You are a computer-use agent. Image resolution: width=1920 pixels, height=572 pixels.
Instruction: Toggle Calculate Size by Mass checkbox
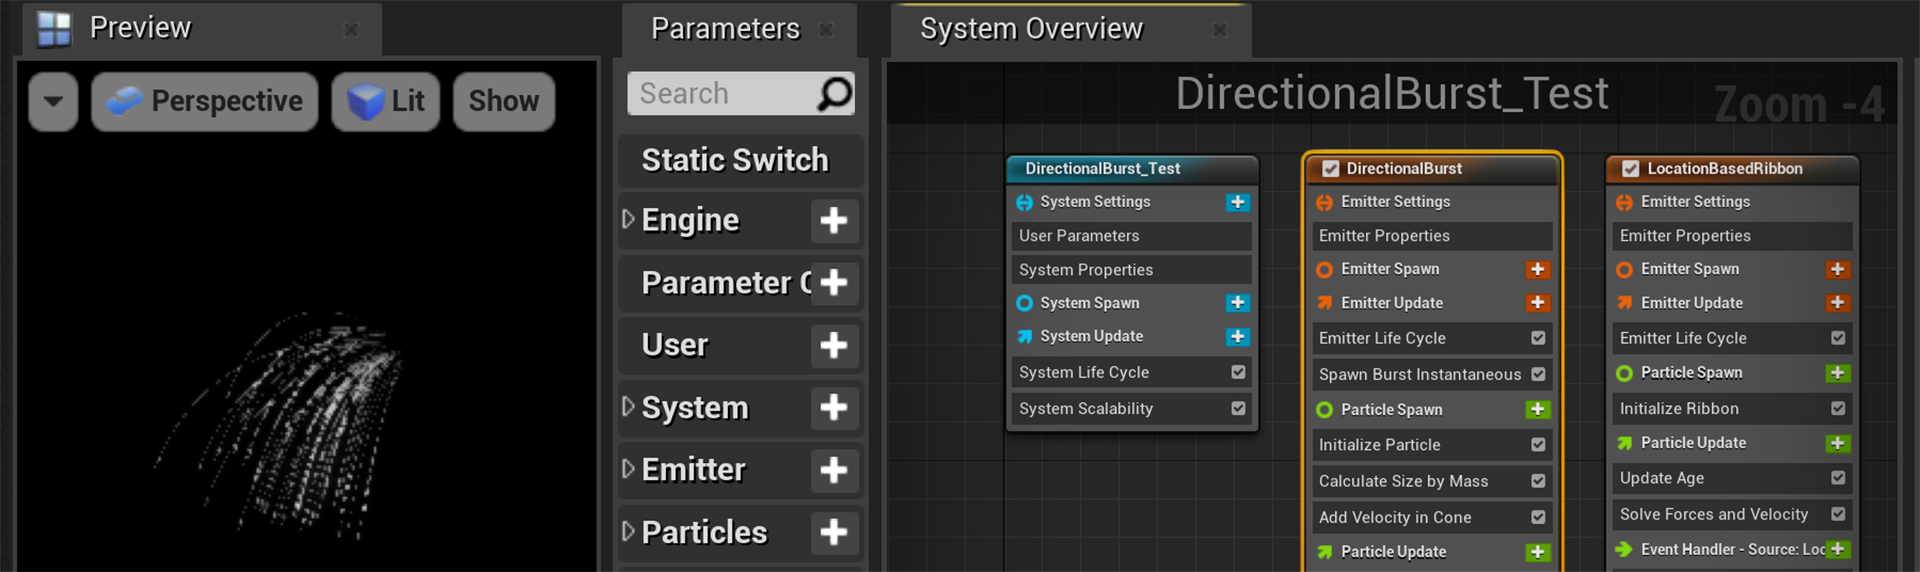(x=1538, y=481)
